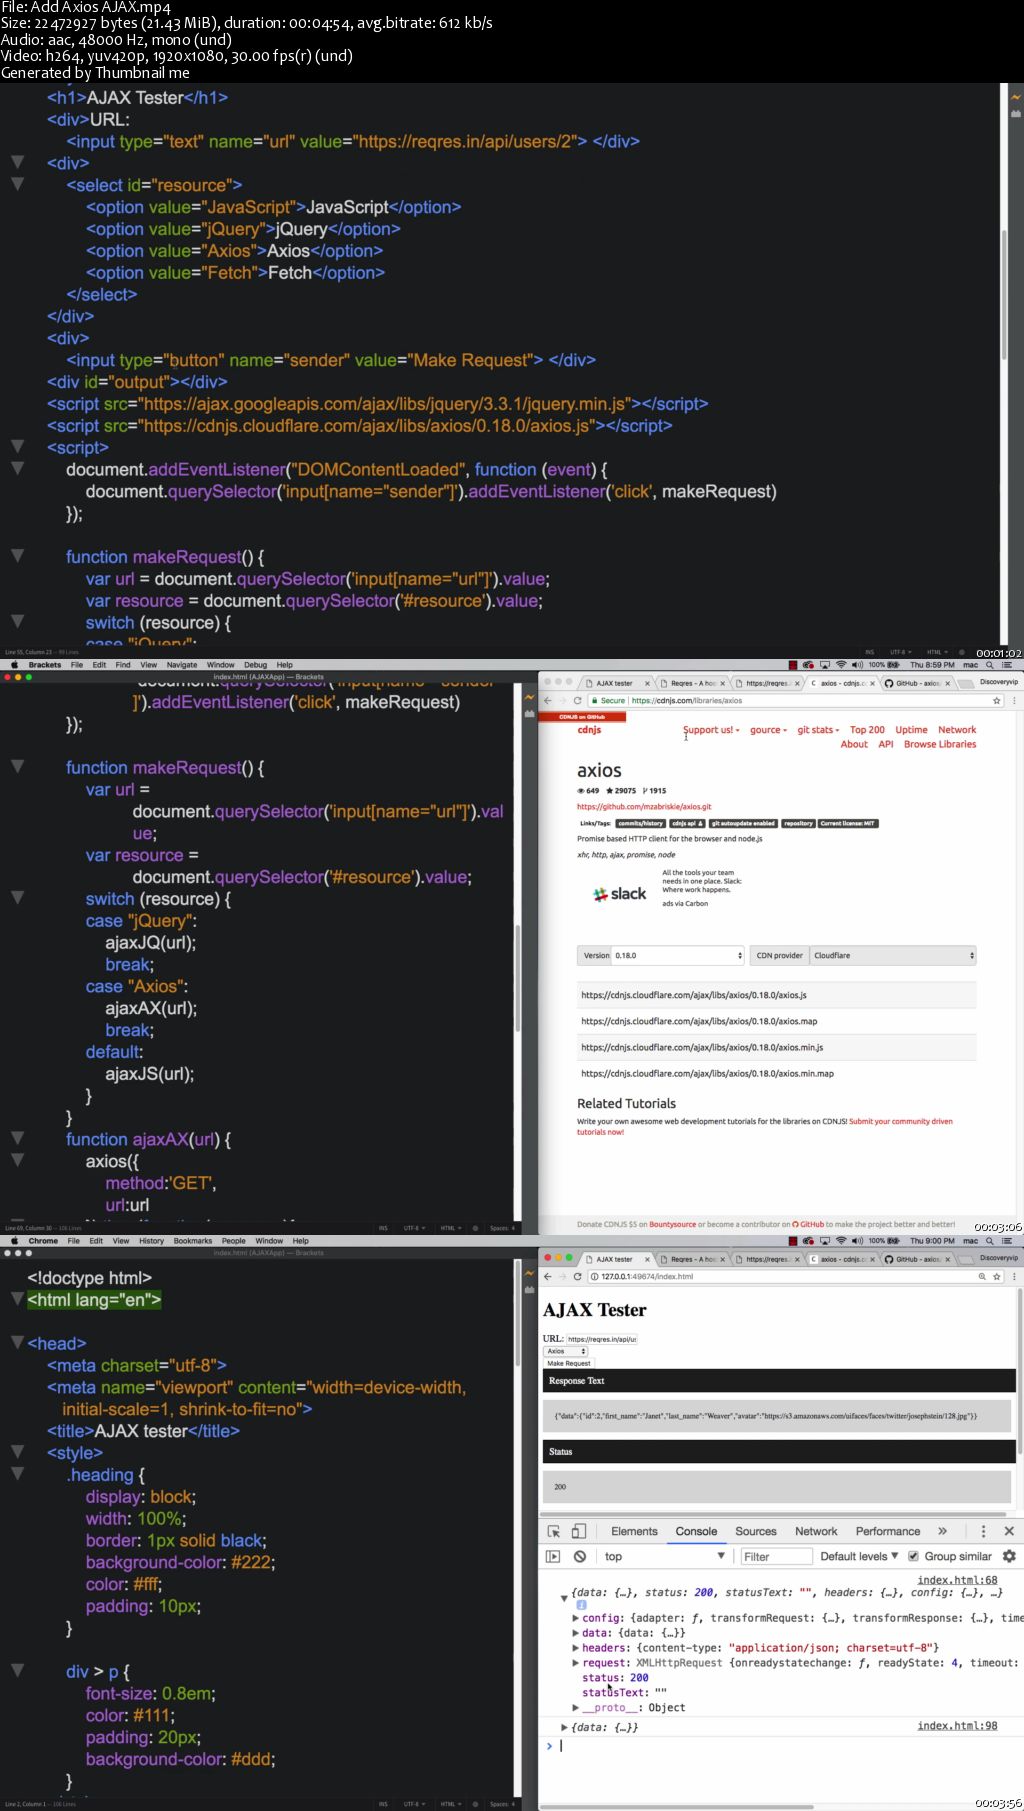1024x1811 pixels.
Task: Toggle INS mode in middle frame status bar
Action: click(383, 1228)
